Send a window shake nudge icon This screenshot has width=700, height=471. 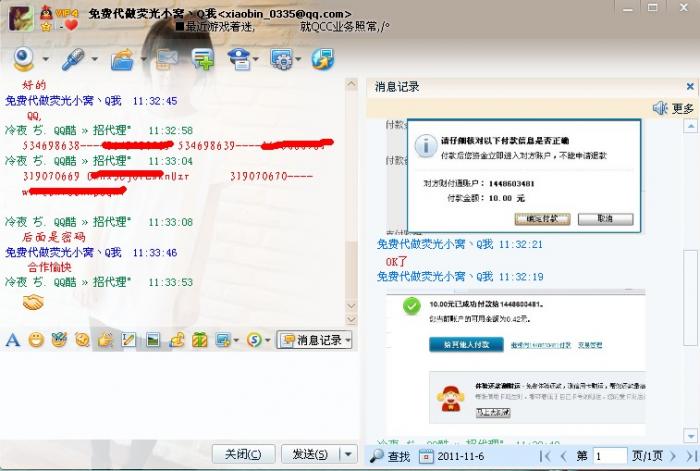(x=83, y=340)
